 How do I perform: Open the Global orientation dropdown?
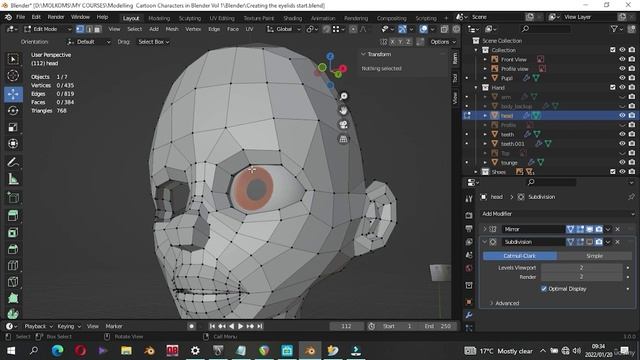(284, 29)
